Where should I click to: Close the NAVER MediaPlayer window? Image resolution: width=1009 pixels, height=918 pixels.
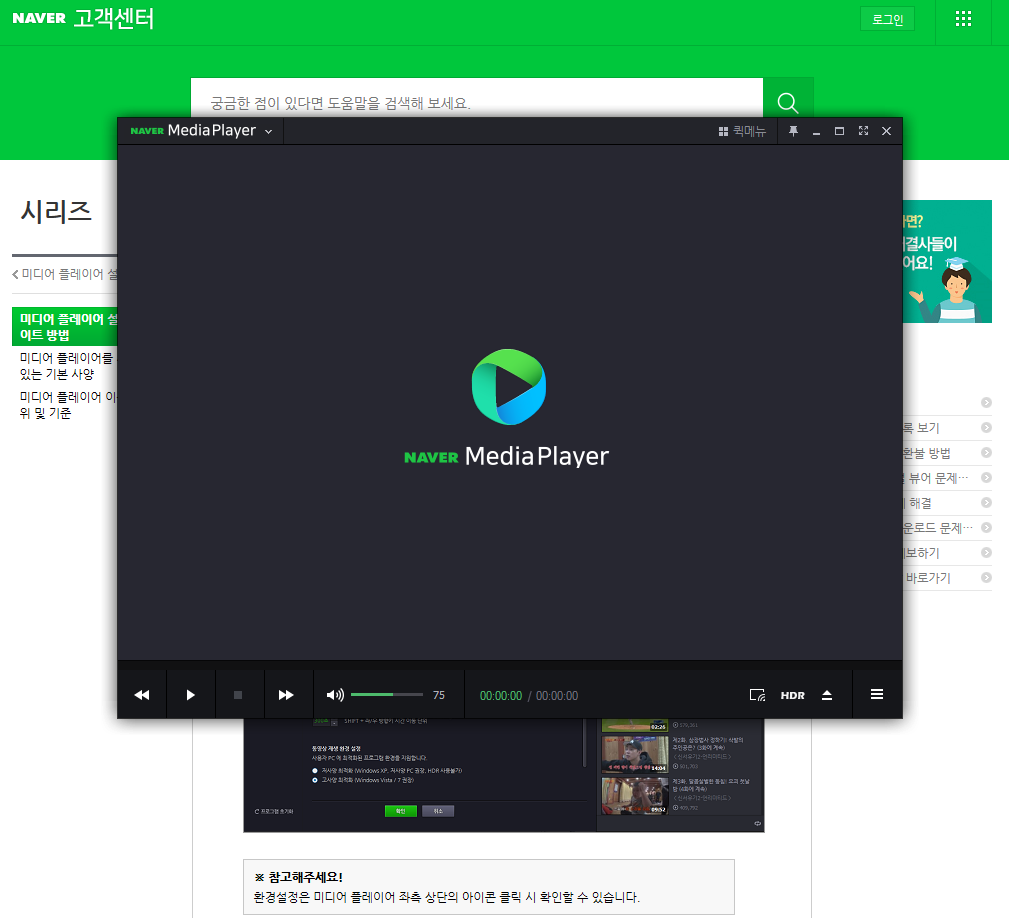pos(886,131)
